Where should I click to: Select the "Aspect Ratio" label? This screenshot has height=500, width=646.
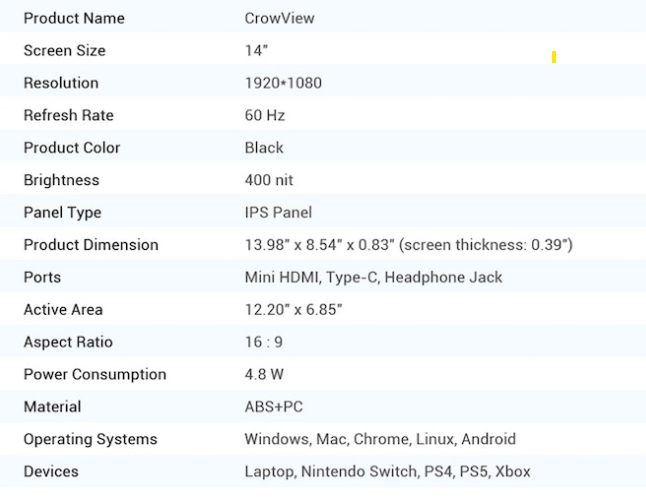[x=68, y=342]
